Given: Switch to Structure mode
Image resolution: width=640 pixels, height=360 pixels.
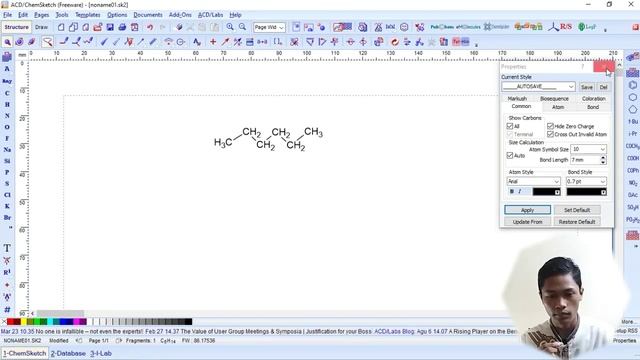Looking at the screenshot, I should (16, 27).
